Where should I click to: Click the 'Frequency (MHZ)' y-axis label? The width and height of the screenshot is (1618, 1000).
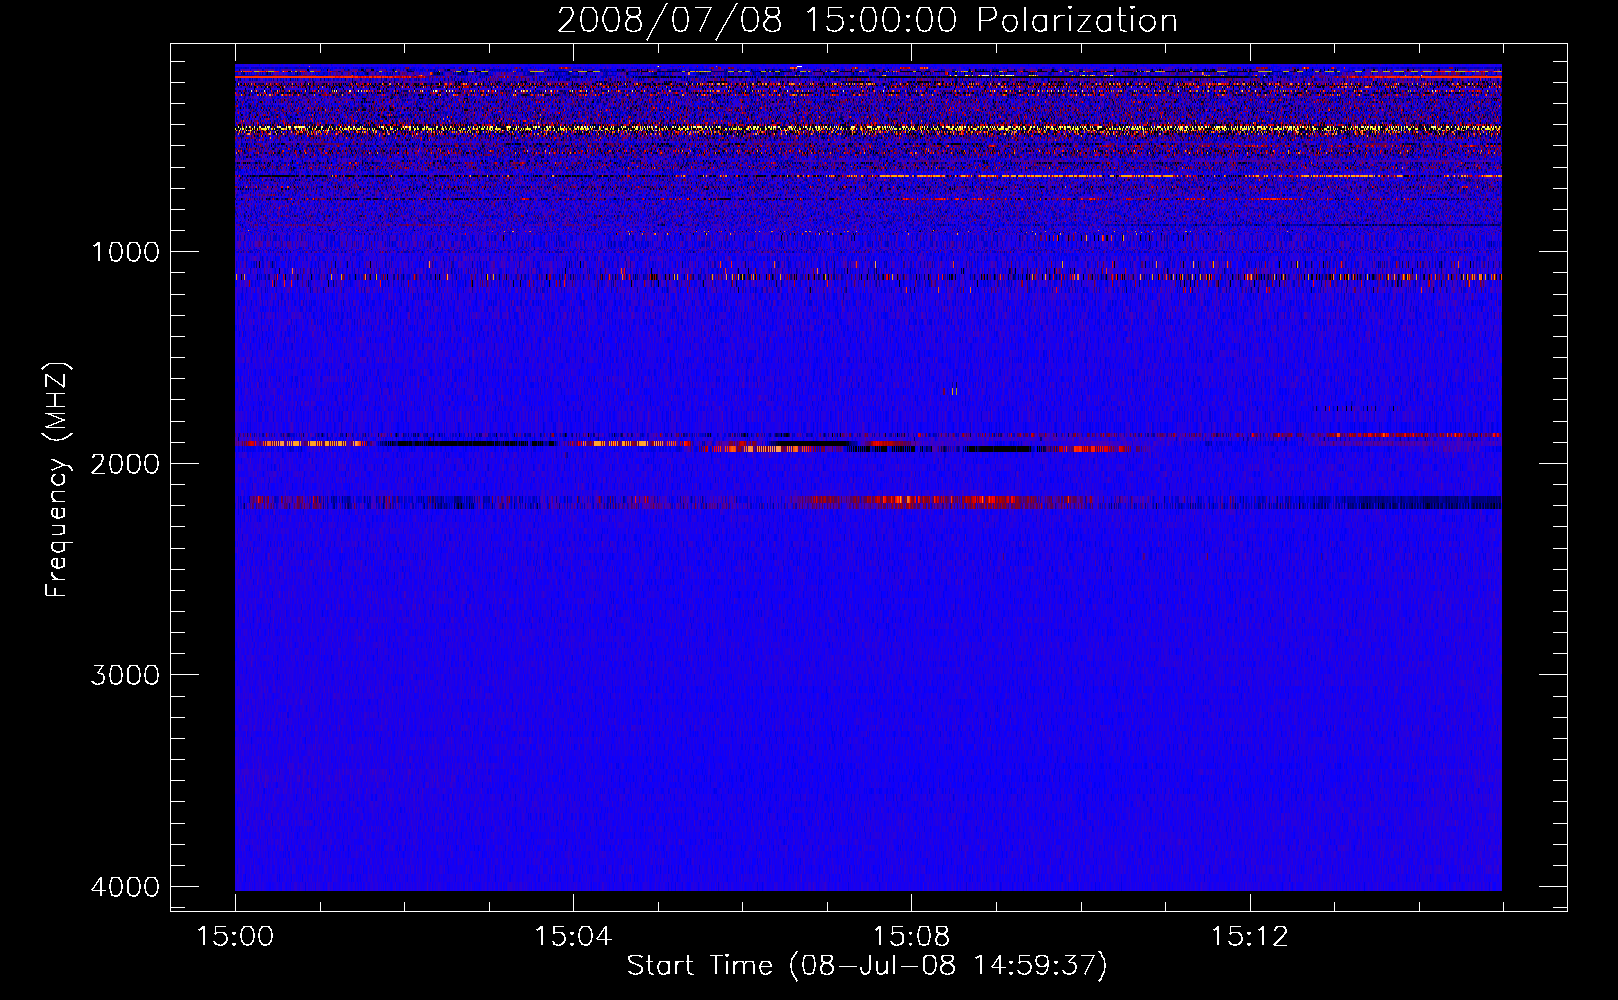(x=57, y=480)
